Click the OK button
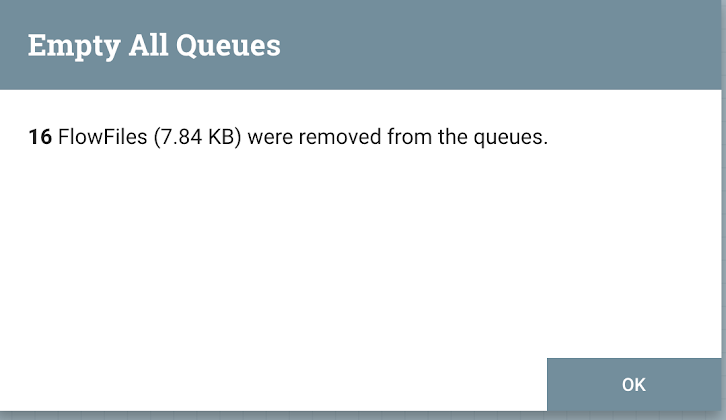This screenshot has width=726, height=420. [x=633, y=384]
